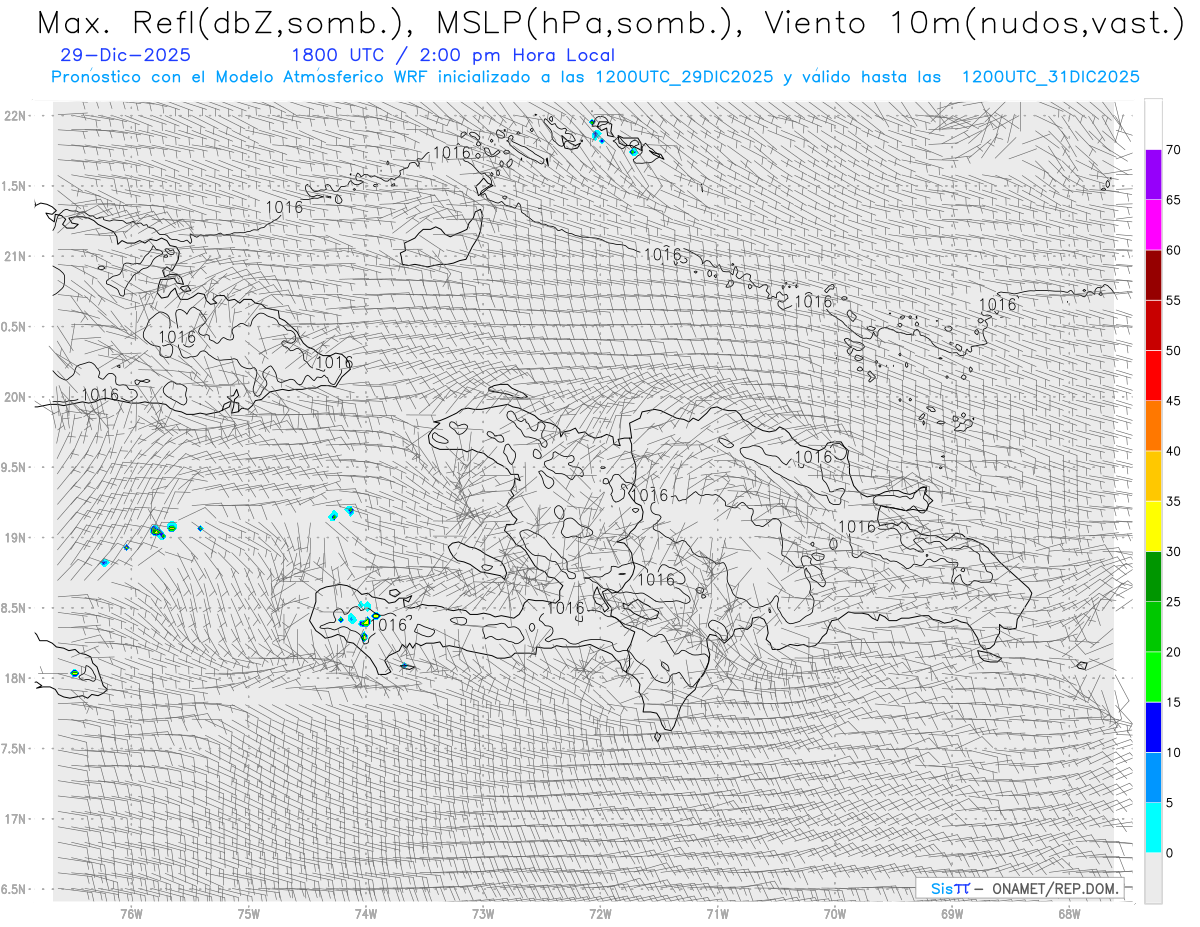Click the longitude axis label '68W'

click(x=1069, y=913)
